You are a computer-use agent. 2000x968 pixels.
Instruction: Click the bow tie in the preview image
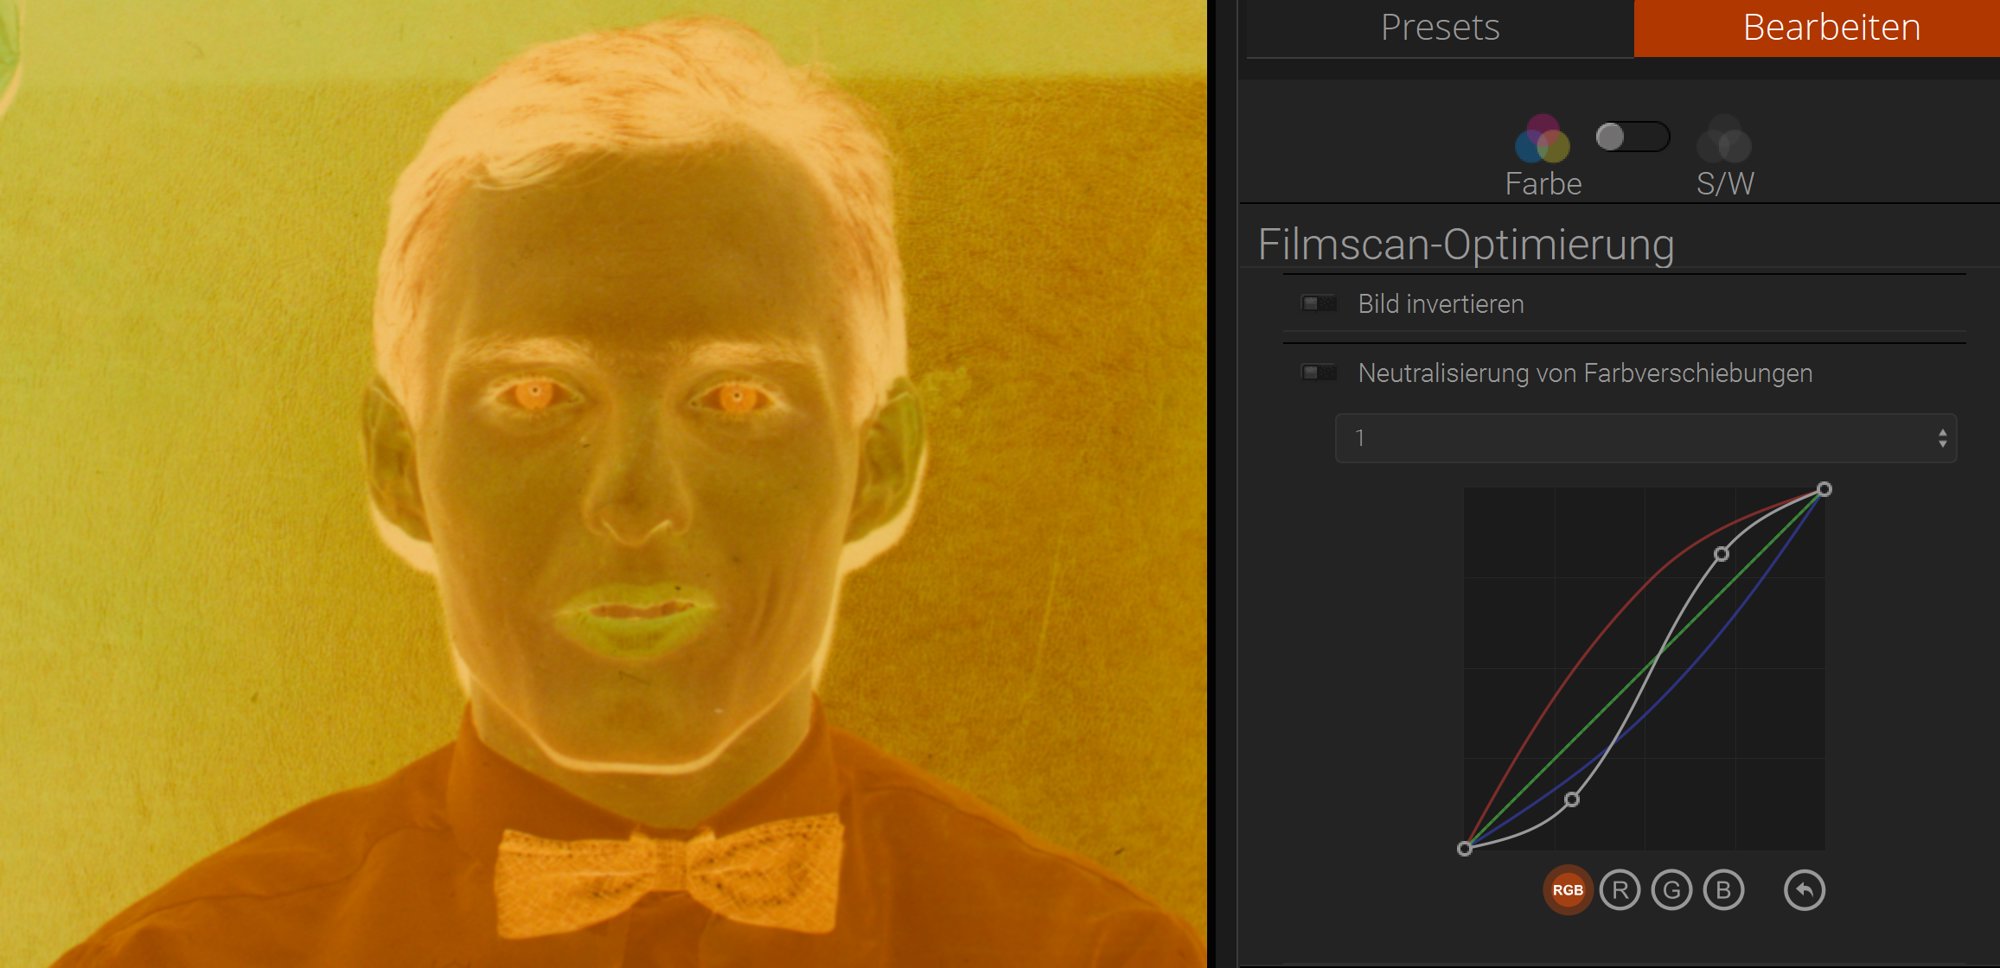(x=668, y=868)
